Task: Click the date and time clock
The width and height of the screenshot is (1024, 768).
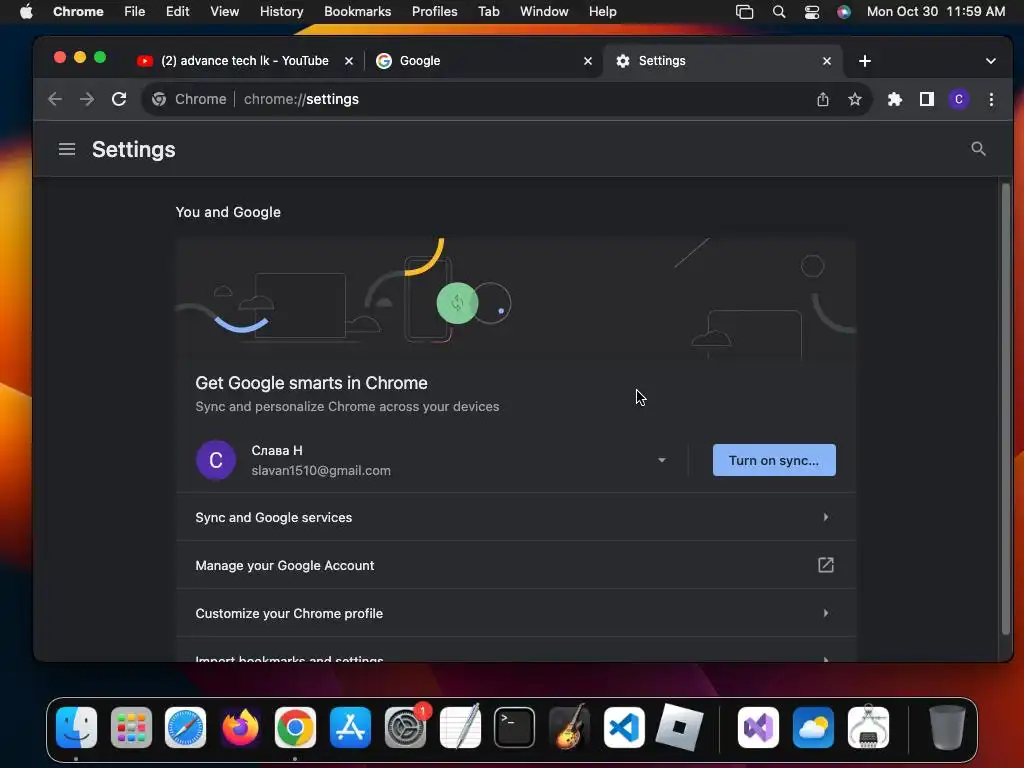Action: (936, 12)
